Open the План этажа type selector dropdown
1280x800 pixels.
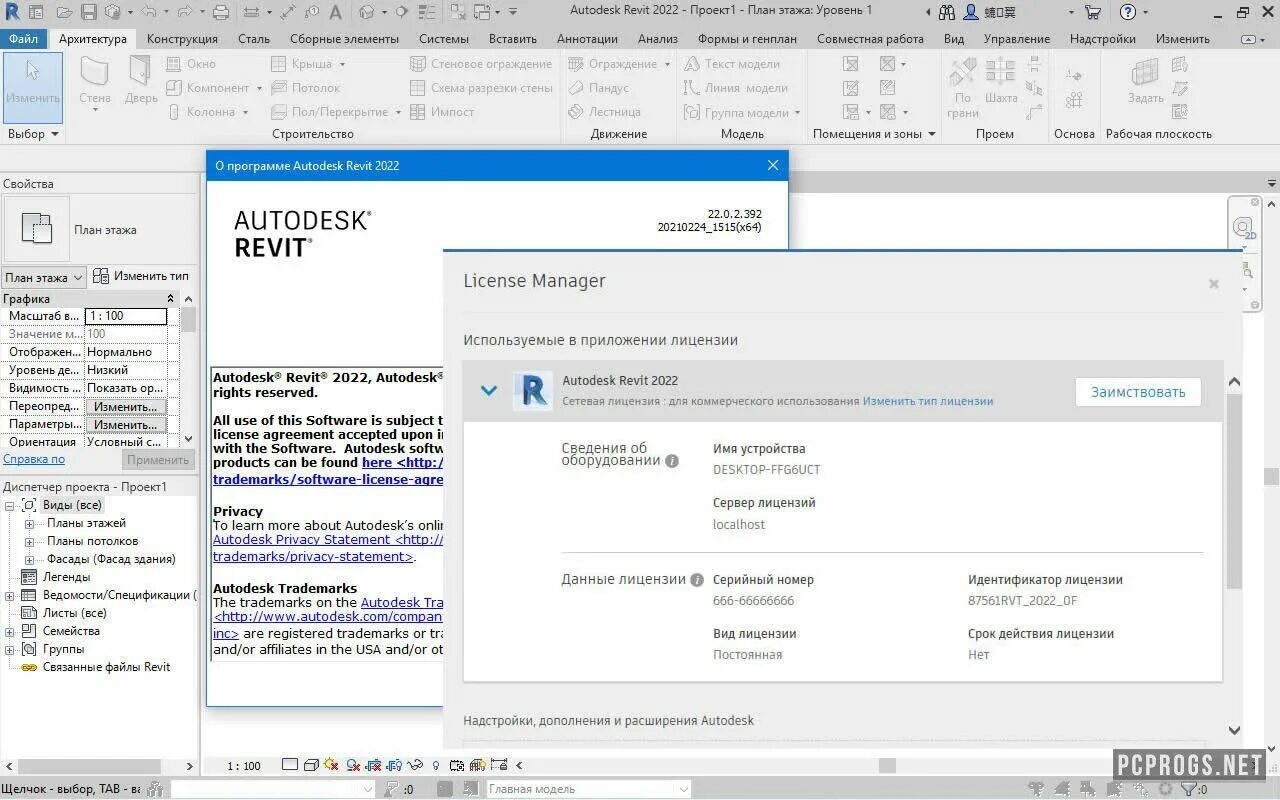click(x=44, y=277)
